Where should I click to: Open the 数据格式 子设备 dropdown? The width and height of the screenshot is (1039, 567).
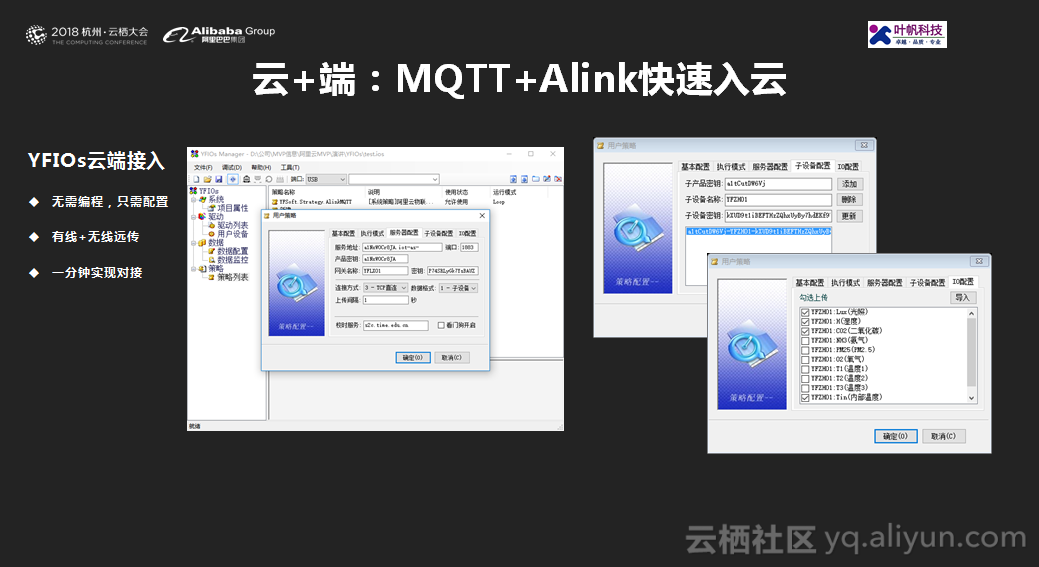click(x=458, y=287)
